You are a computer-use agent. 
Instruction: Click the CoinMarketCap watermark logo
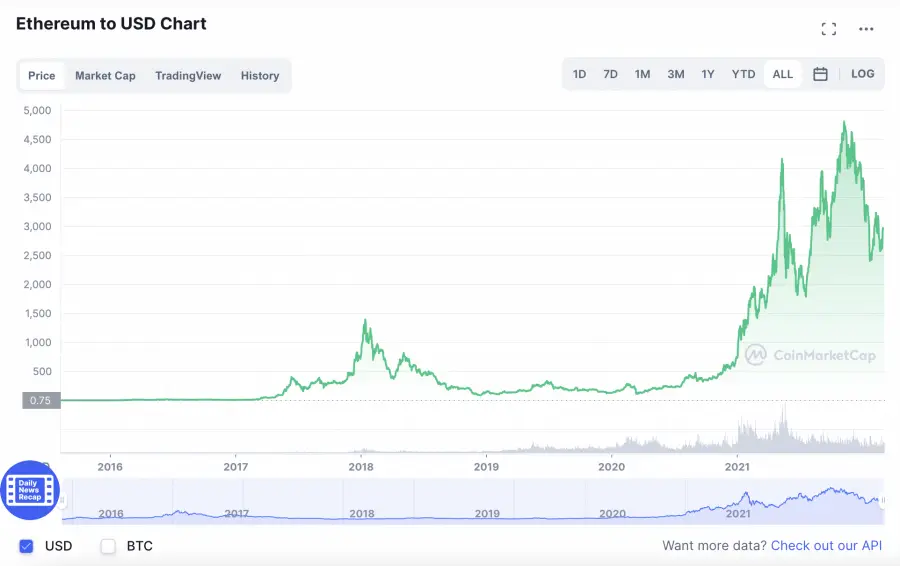click(810, 354)
